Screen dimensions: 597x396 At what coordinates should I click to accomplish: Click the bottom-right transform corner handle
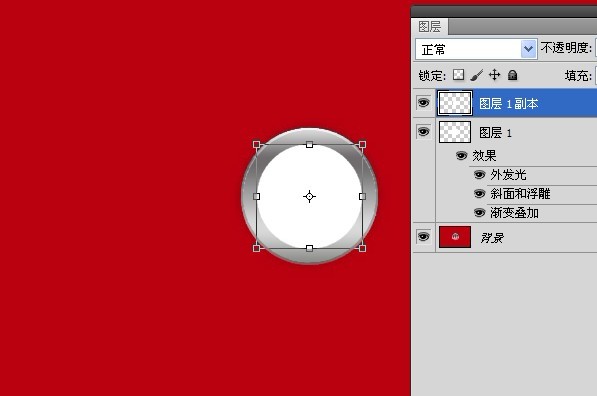[x=362, y=248]
